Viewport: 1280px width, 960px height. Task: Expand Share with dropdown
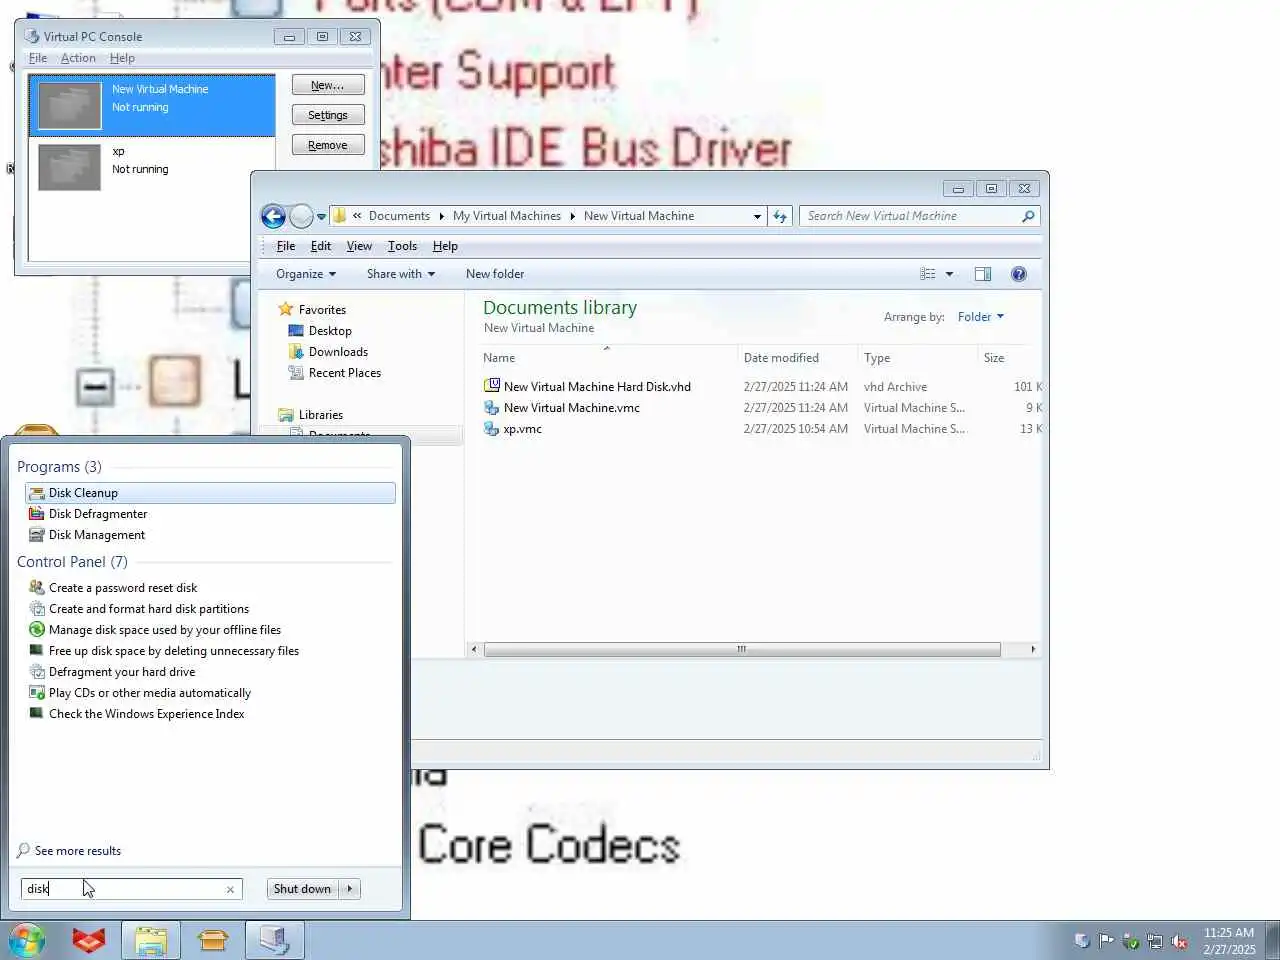[x=401, y=274]
